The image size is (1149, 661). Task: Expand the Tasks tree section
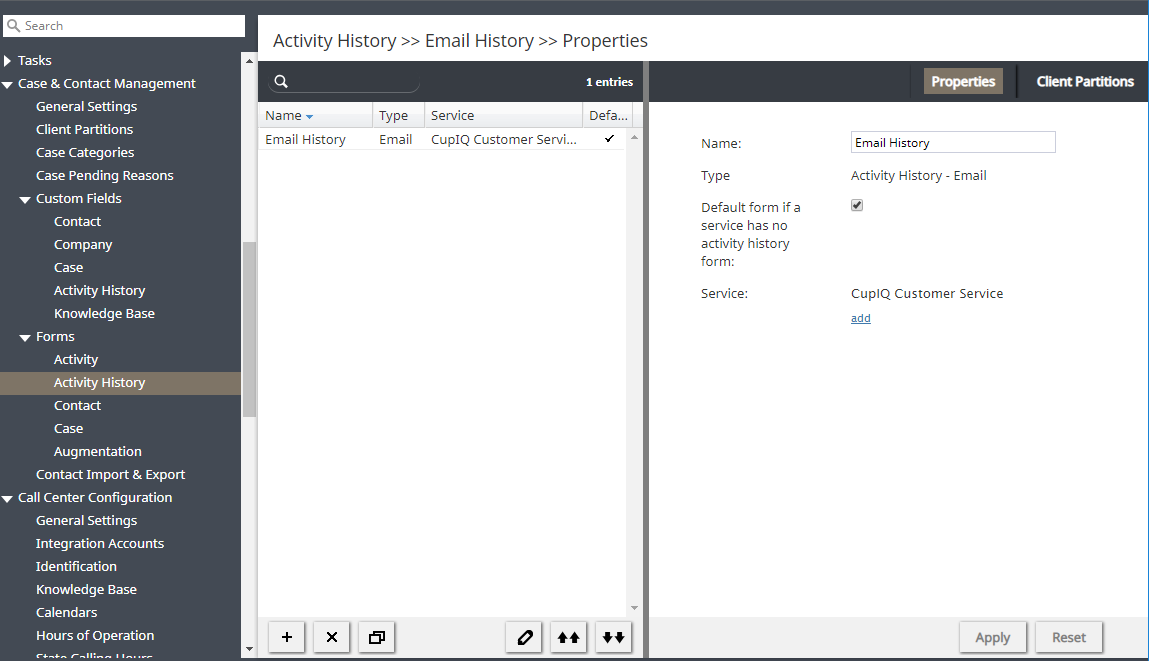click(x=7, y=61)
